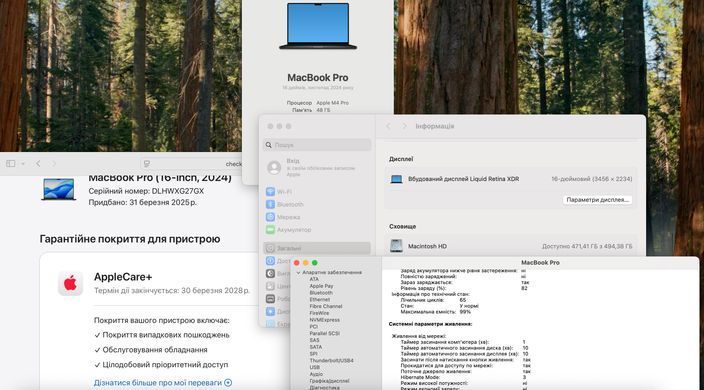Click the 'Серійний номер: DLHWXG27GX' text
The image size is (704, 390).
146,191
